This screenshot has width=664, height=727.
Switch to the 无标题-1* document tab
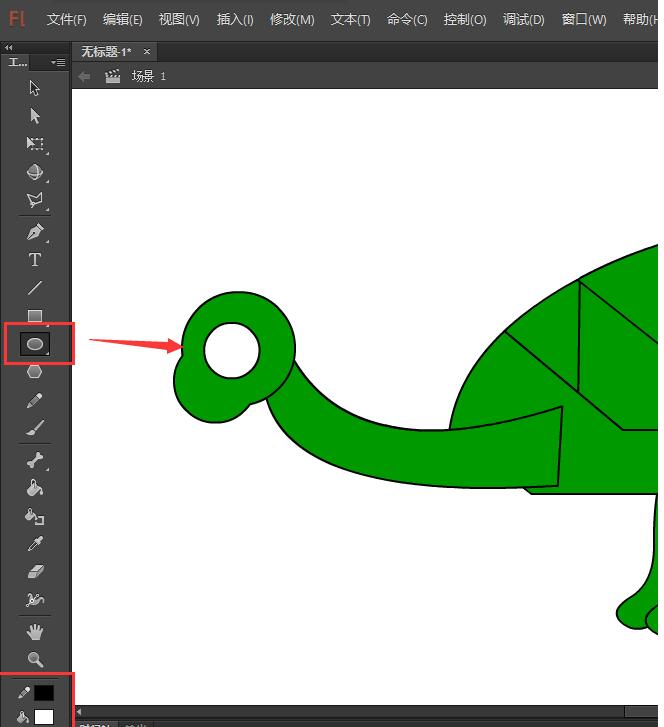[x=106, y=52]
